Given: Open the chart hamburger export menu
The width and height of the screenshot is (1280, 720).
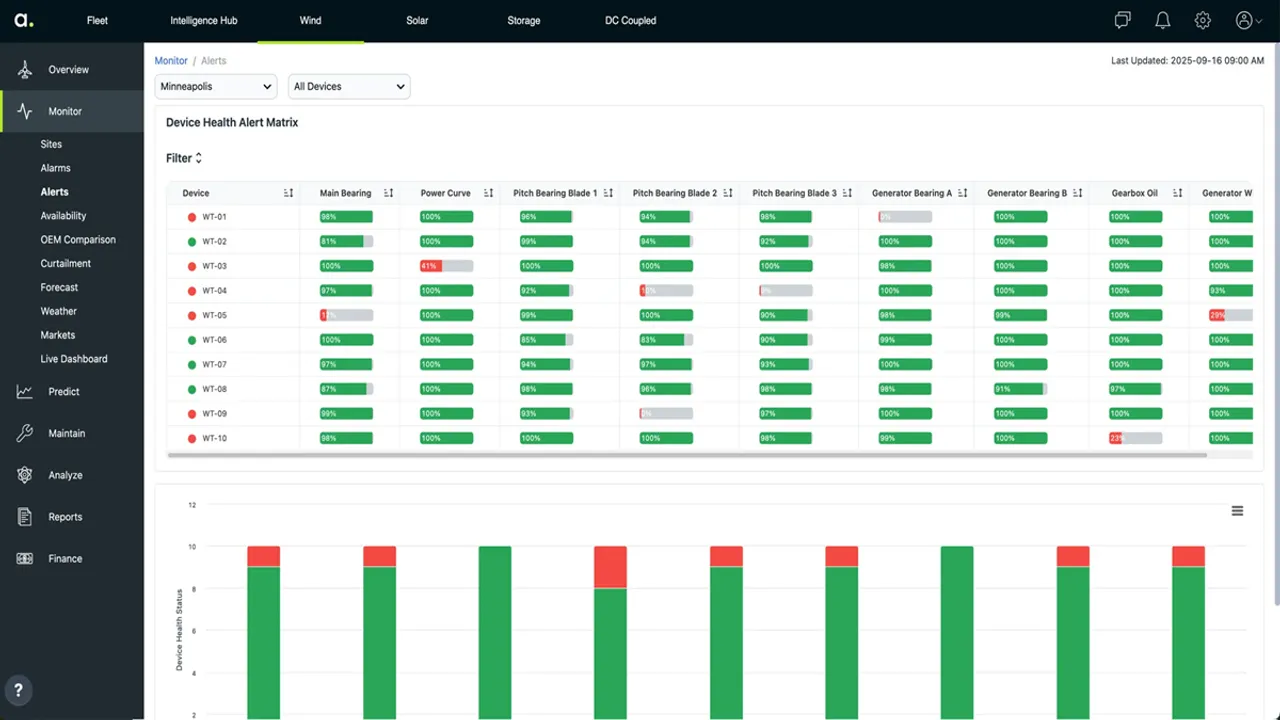Looking at the screenshot, I should pyautogui.click(x=1237, y=510).
